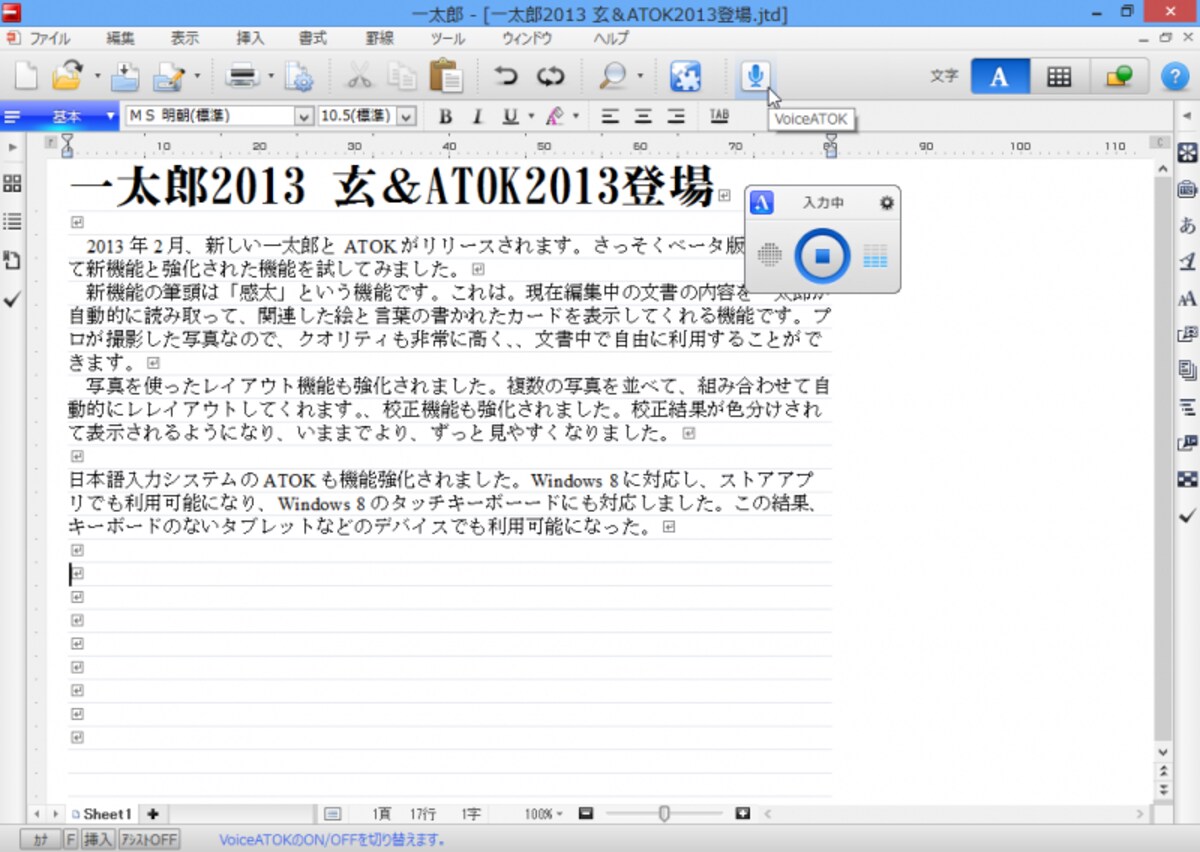Open the 編集 menu

(120, 38)
